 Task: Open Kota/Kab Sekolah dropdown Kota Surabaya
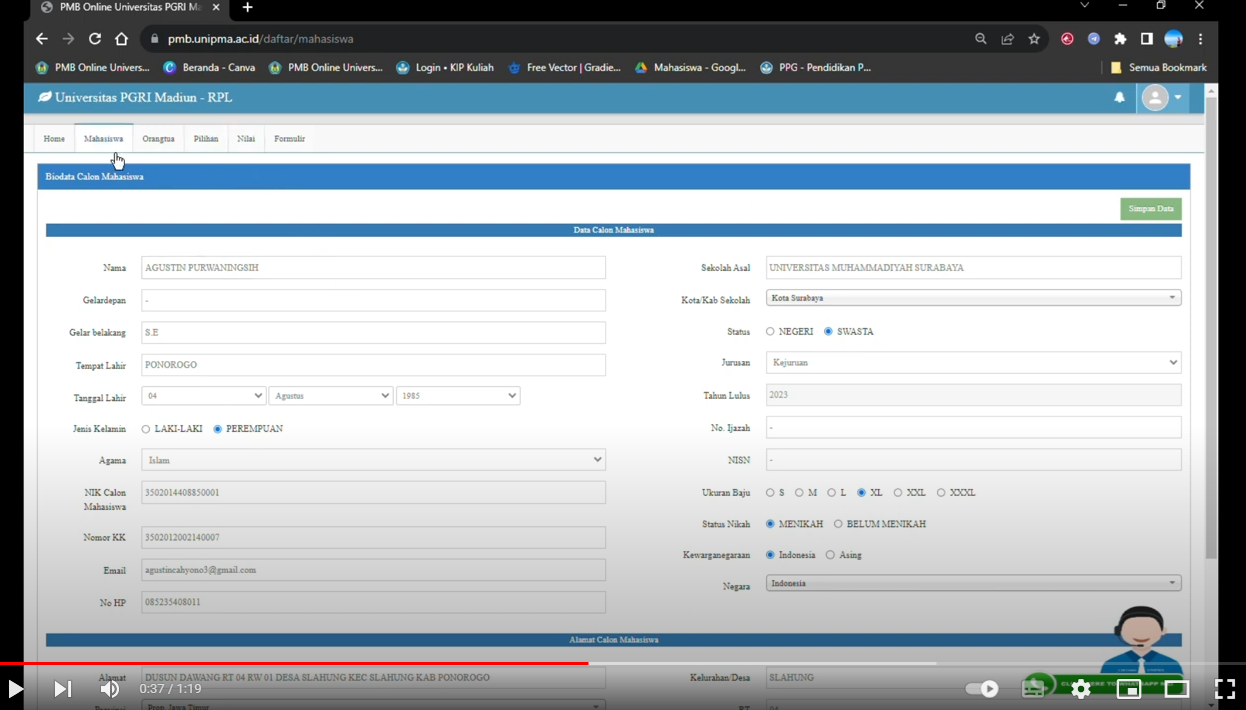coord(974,298)
